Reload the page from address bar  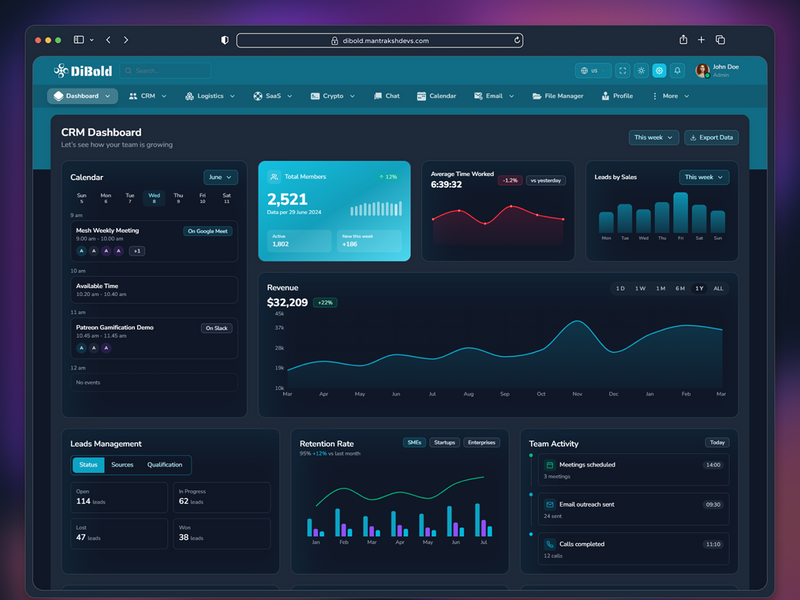[x=517, y=40]
